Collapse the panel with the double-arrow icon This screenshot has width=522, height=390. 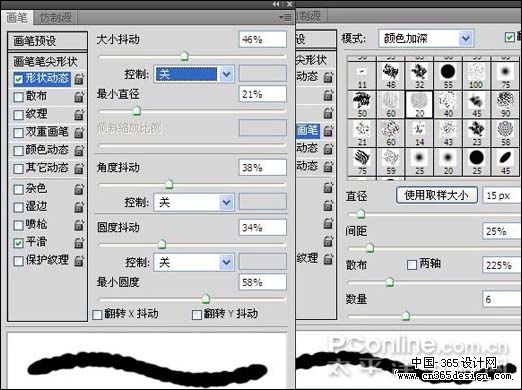pos(276,4)
